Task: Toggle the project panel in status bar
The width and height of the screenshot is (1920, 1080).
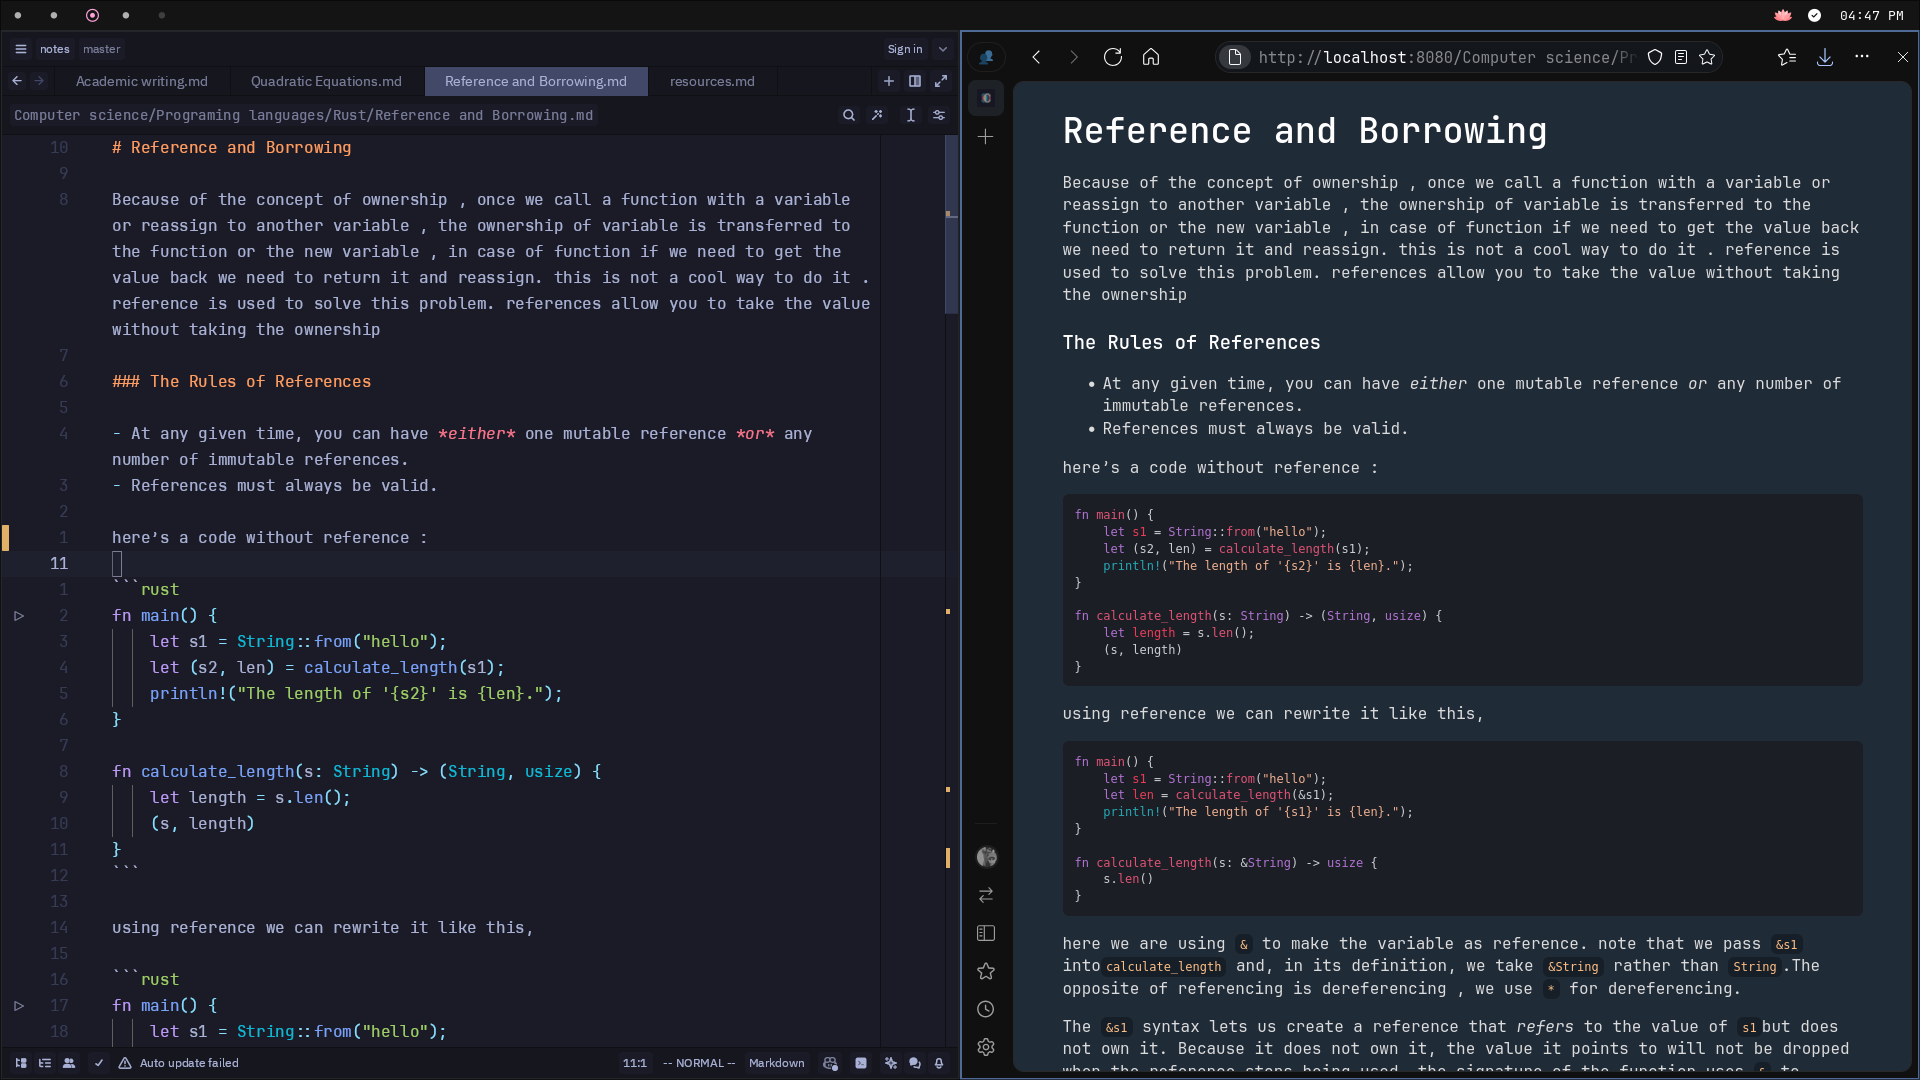Action: (x=21, y=1063)
